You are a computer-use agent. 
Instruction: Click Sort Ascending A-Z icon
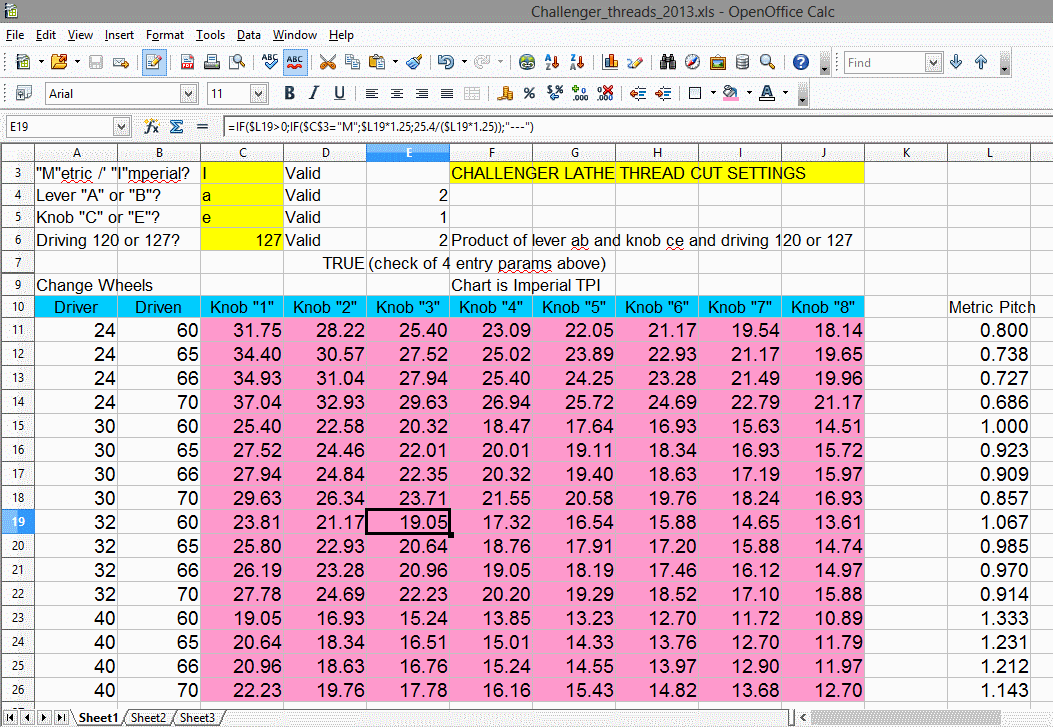(x=552, y=62)
